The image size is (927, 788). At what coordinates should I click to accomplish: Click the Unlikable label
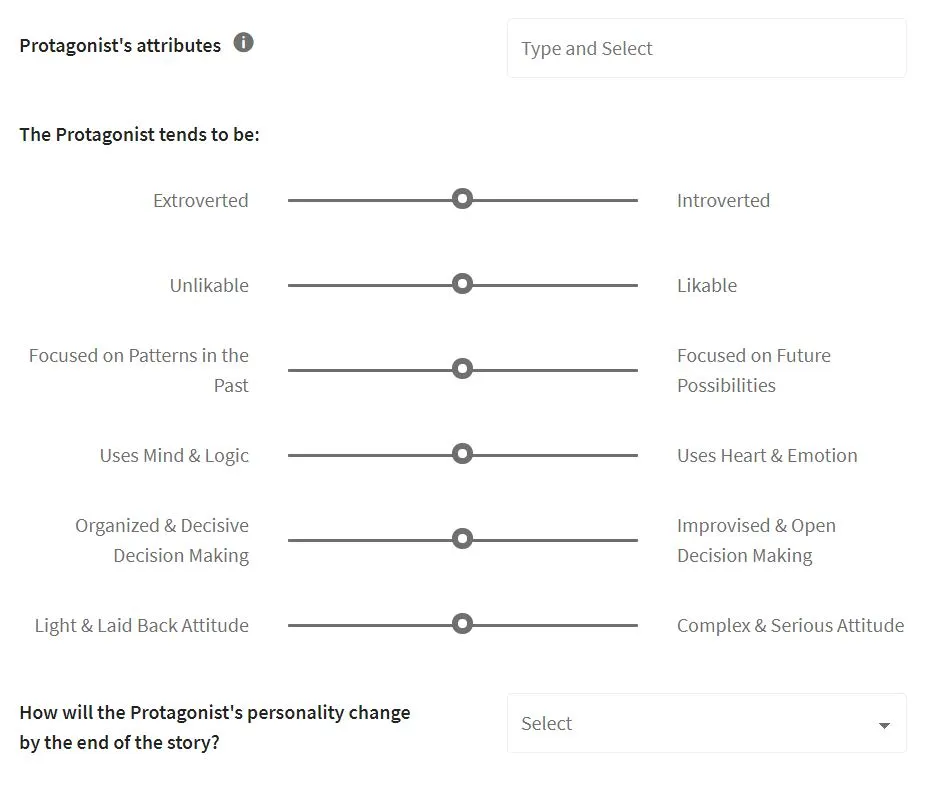click(x=209, y=285)
